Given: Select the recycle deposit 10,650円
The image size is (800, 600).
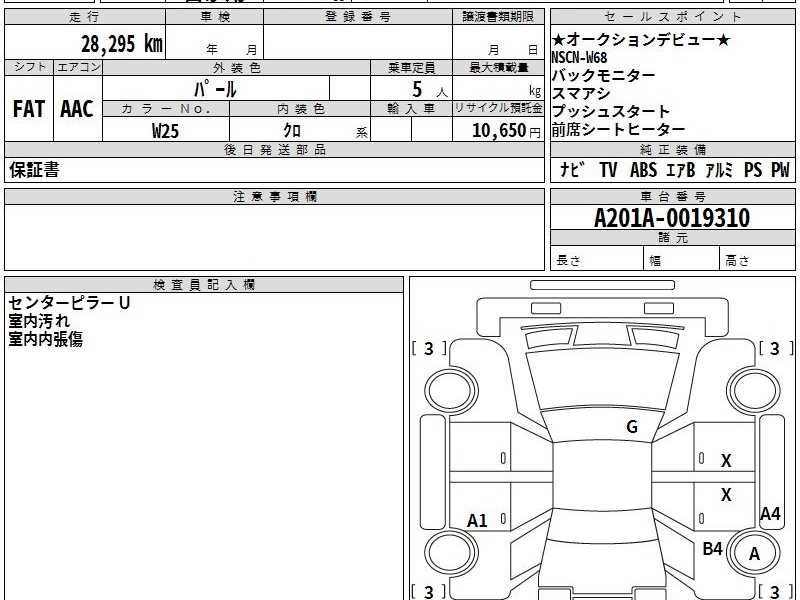Looking at the screenshot, I should click(x=506, y=131).
